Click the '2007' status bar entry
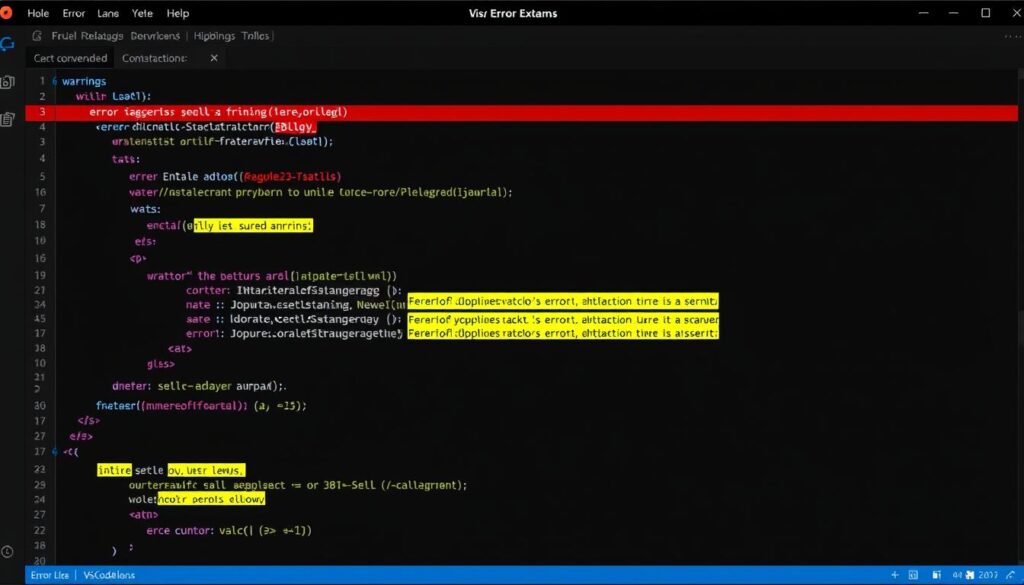The height and width of the screenshot is (585, 1024). (x=988, y=575)
